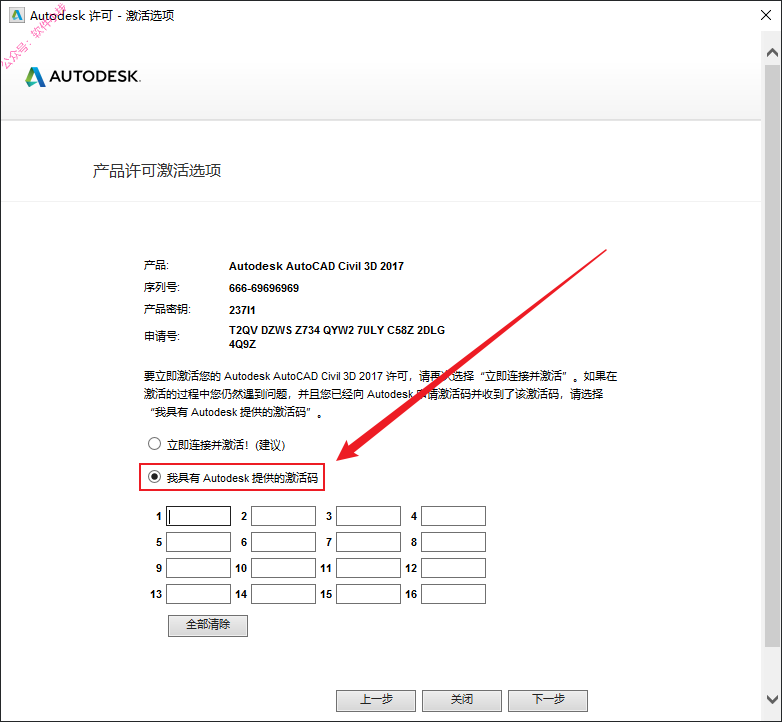This screenshot has height=722, width=782.
Task: Click activation code field 16
Action: point(453,594)
